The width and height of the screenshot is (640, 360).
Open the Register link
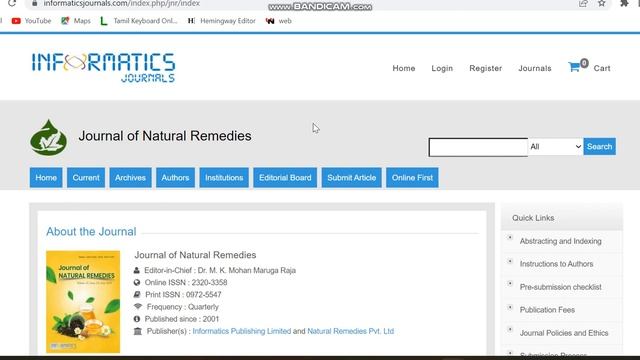click(x=485, y=68)
